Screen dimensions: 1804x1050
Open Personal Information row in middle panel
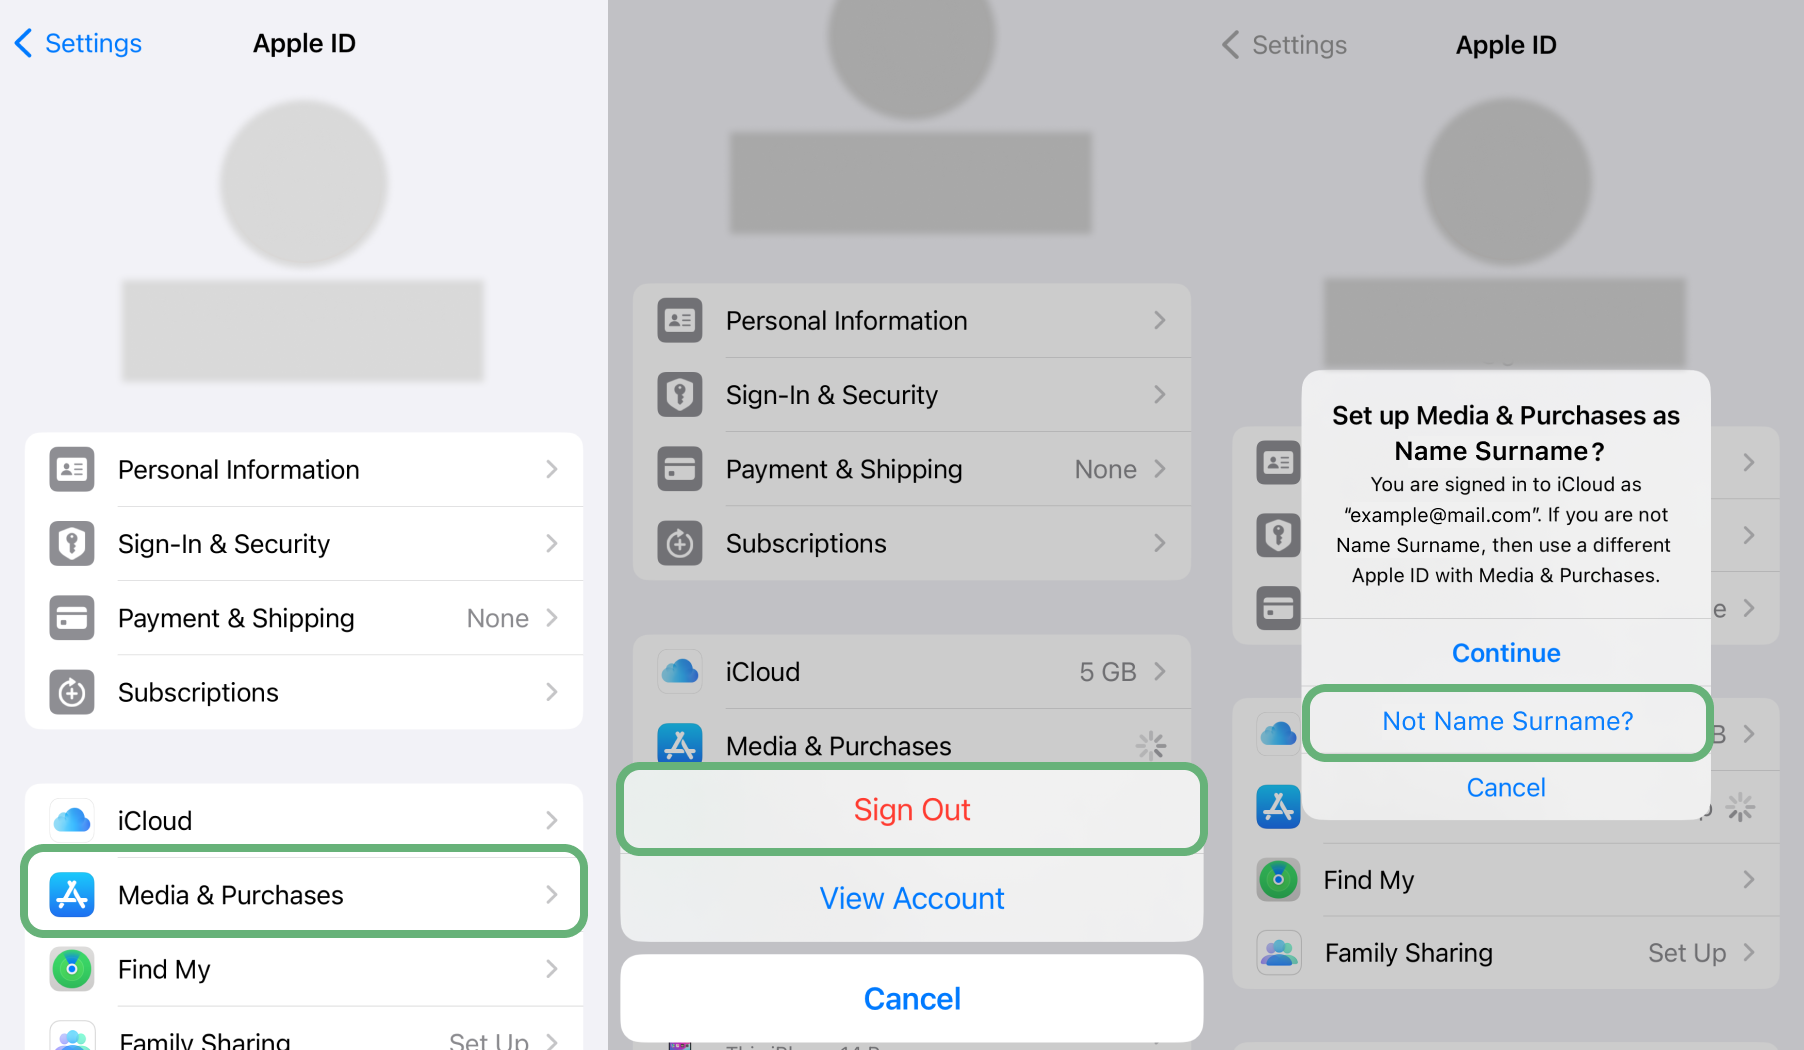[912, 321]
